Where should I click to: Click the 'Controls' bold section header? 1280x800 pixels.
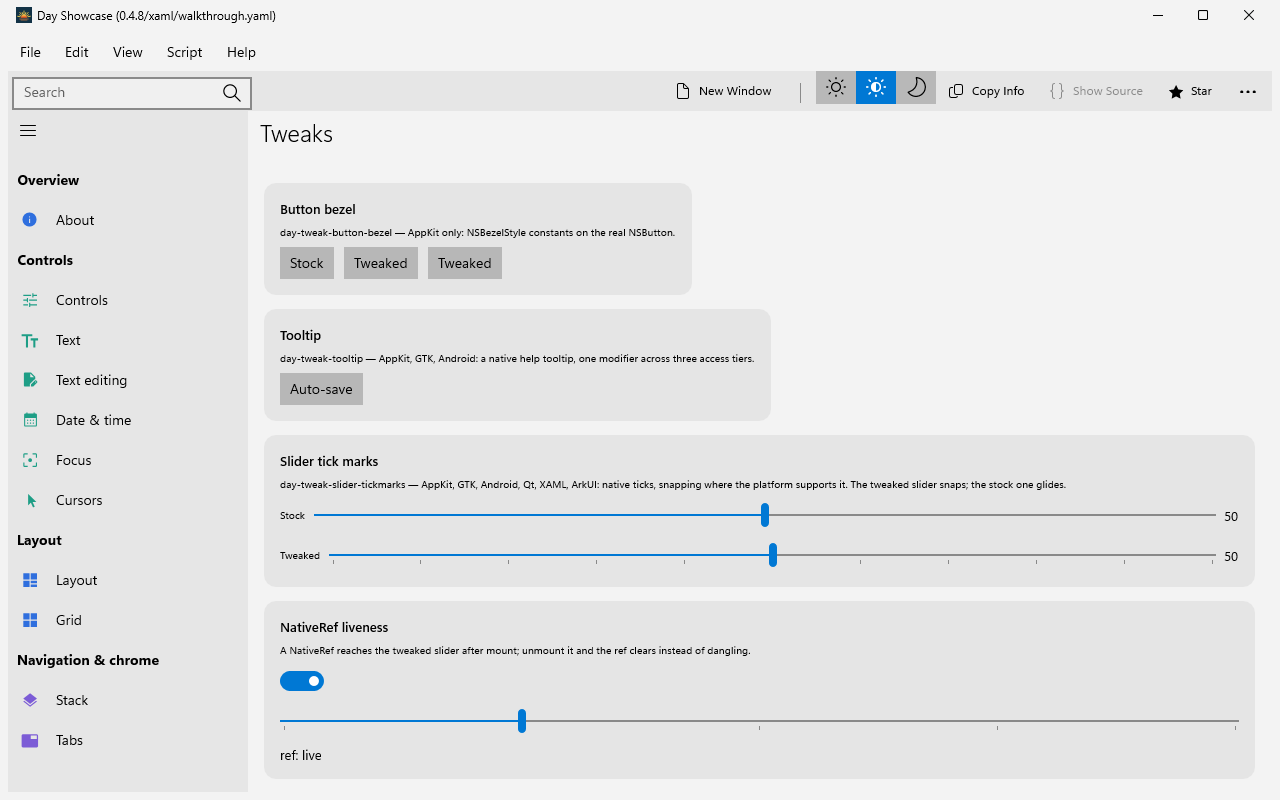click(x=45, y=260)
